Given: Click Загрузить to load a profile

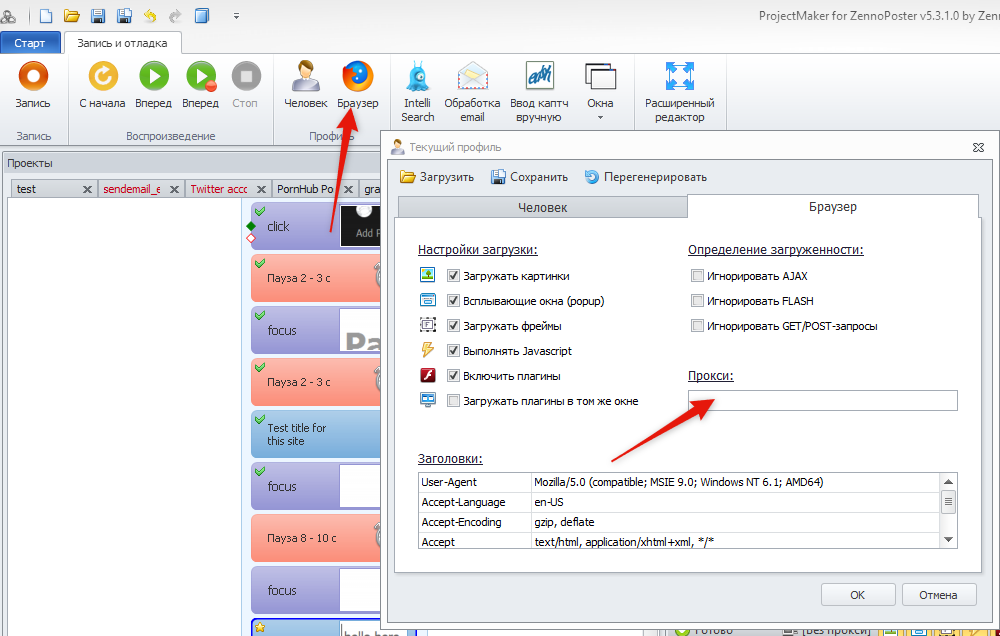Looking at the screenshot, I should coord(437,177).
